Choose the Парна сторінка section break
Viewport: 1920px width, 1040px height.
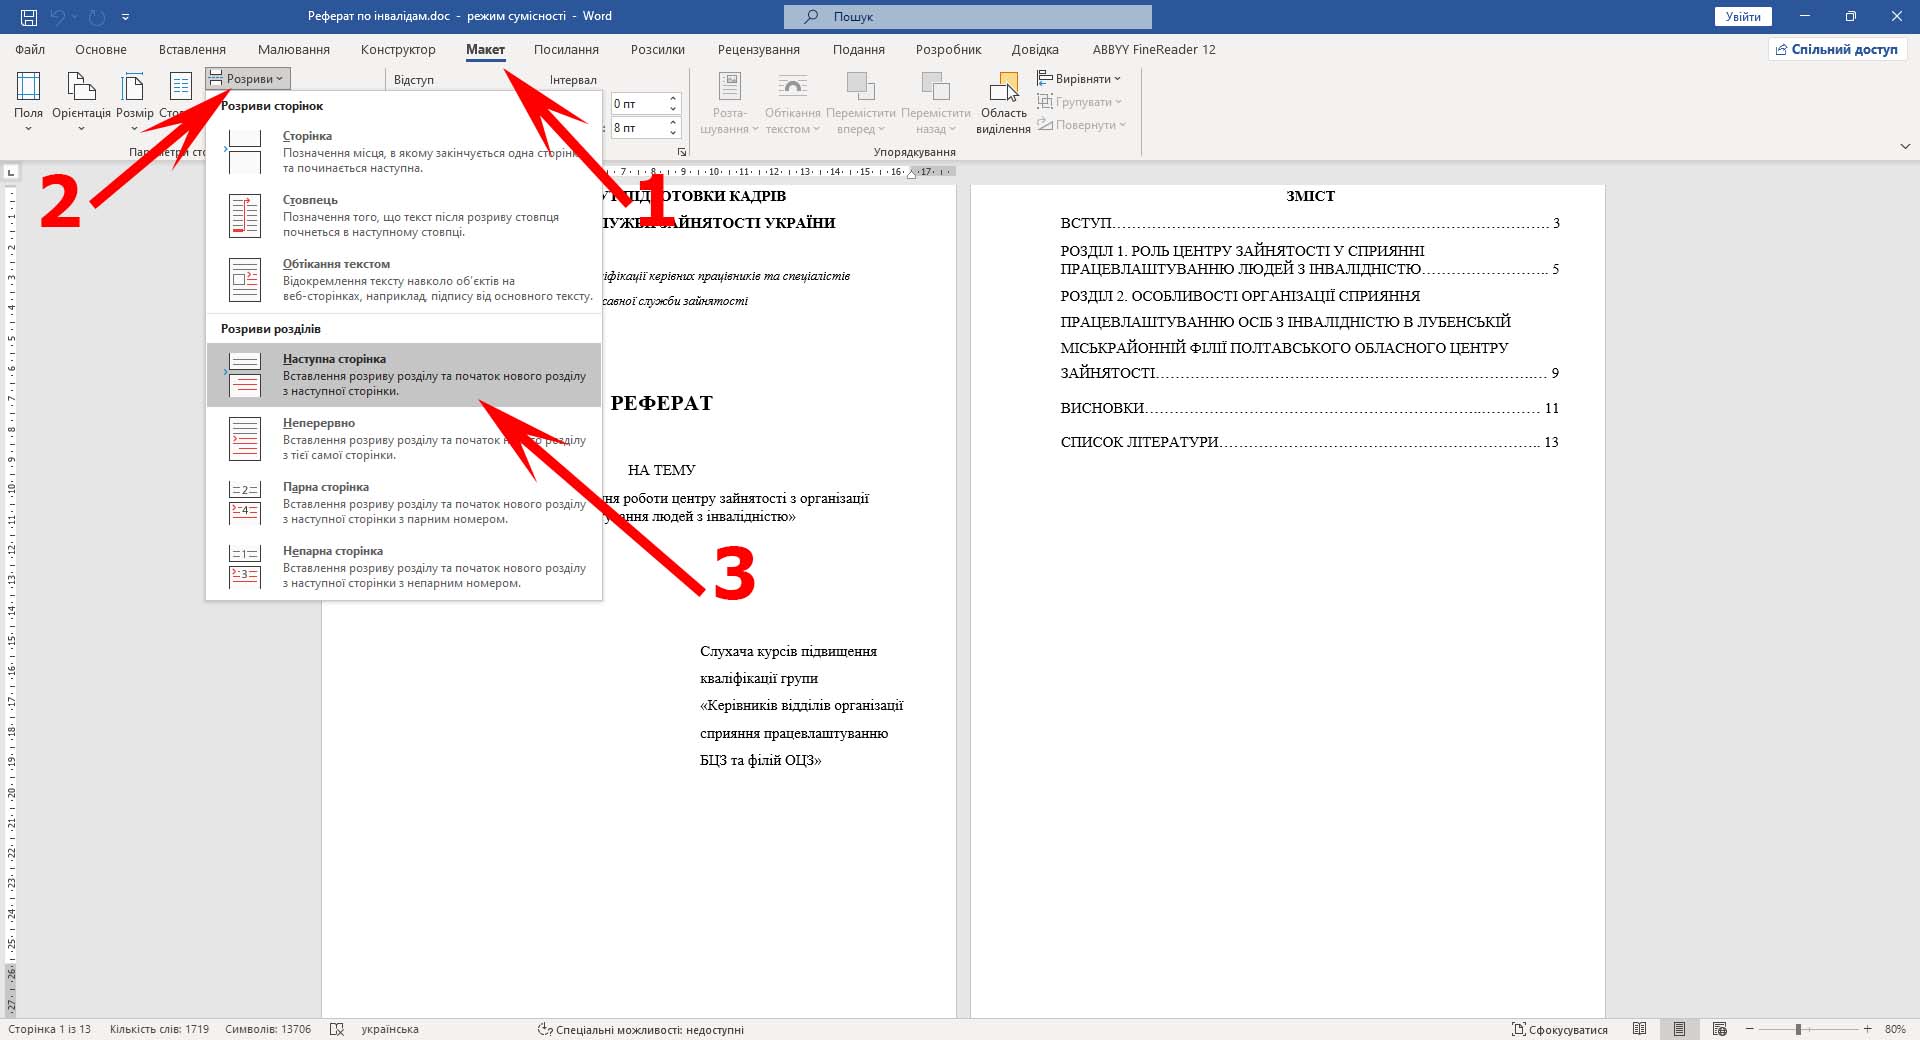point(404,503)
